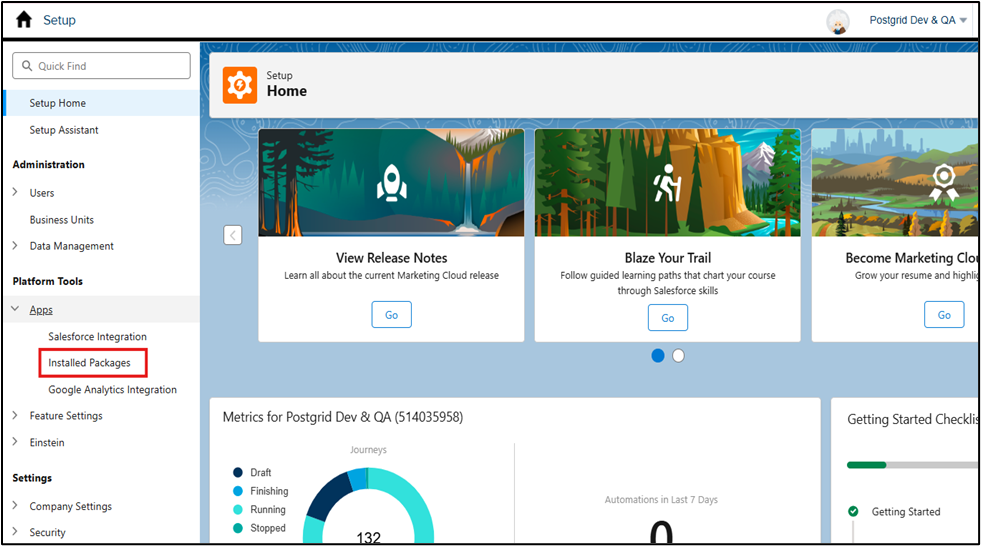Select the first carousel page dot
This screenshot has height=546, width=981.
(658, 355)
